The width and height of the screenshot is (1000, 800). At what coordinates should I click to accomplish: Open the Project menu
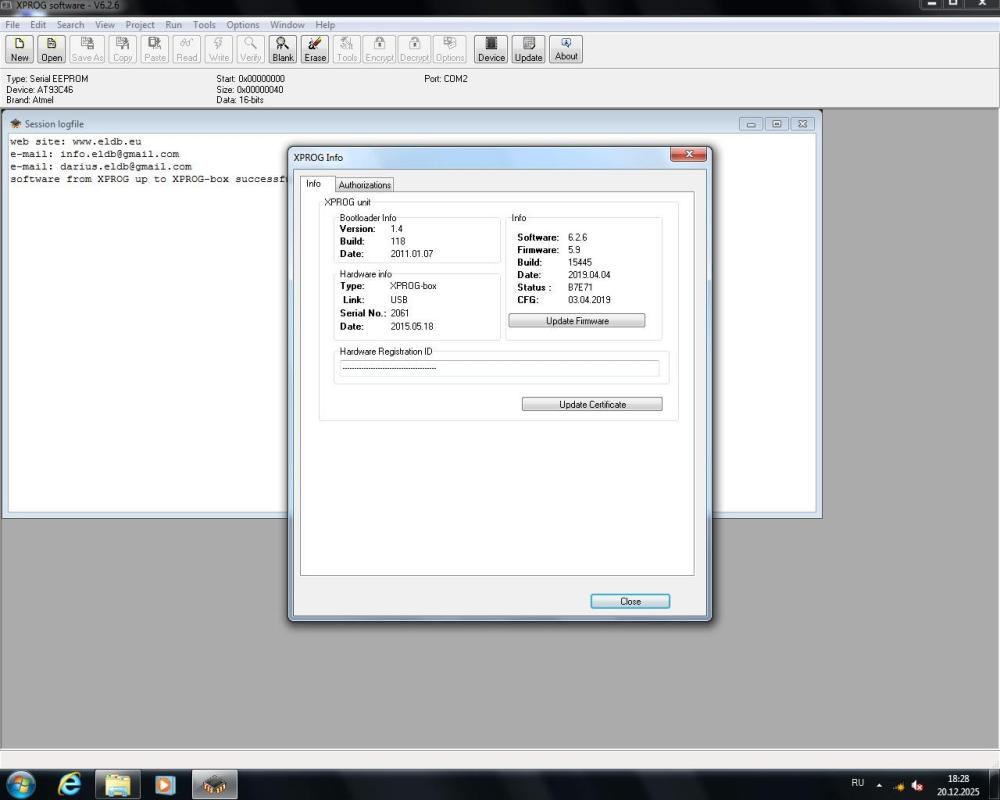(x=140, y=25)
